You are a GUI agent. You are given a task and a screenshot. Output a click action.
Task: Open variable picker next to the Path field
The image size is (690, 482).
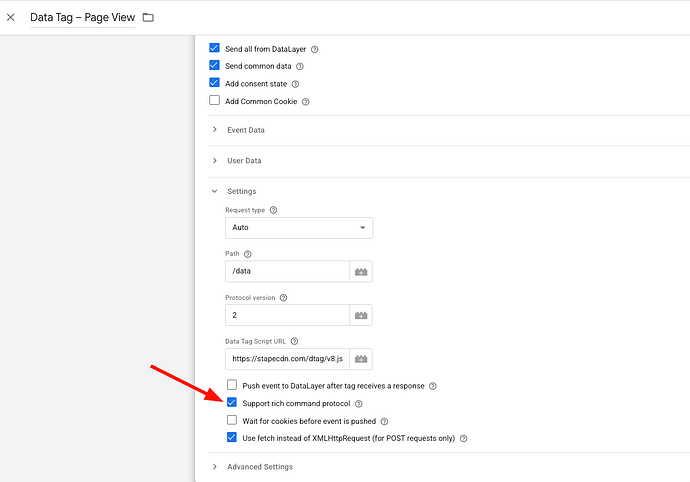(x=361, y=271)
